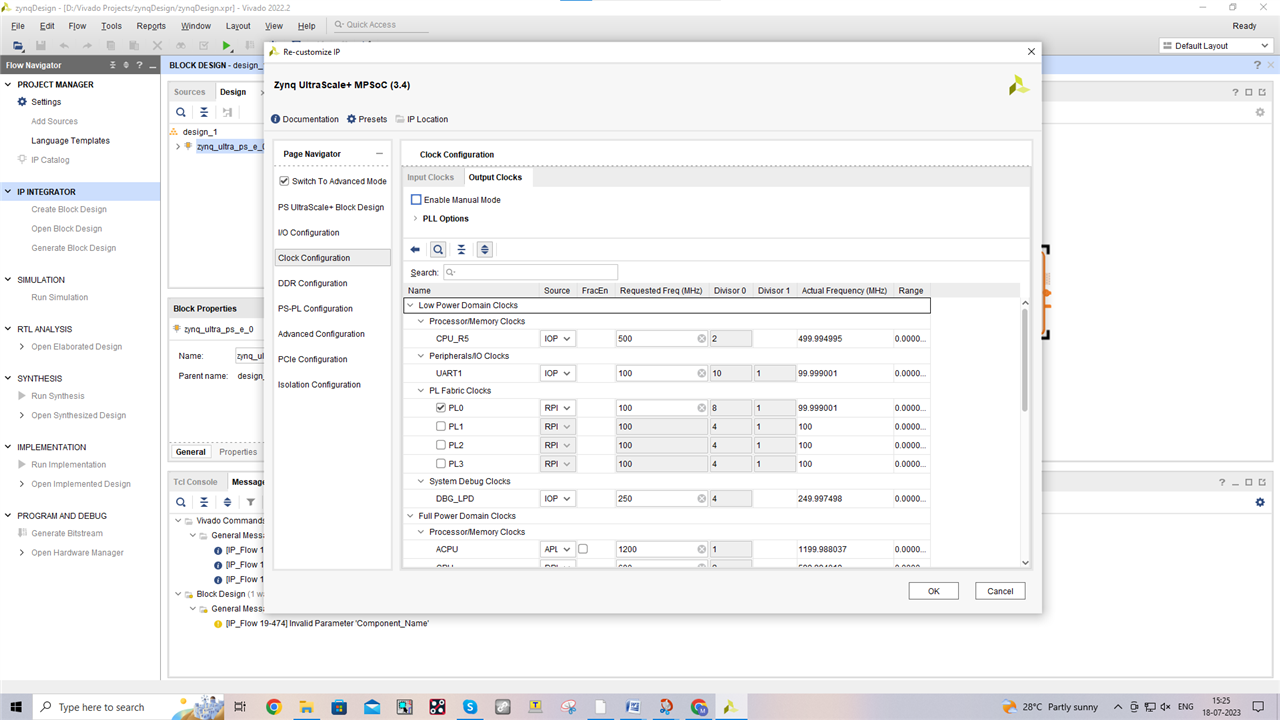Viewport: 1280px width, 720px height.
Task: Open Presets gear in dialog
Action: (x=351, y=119)
